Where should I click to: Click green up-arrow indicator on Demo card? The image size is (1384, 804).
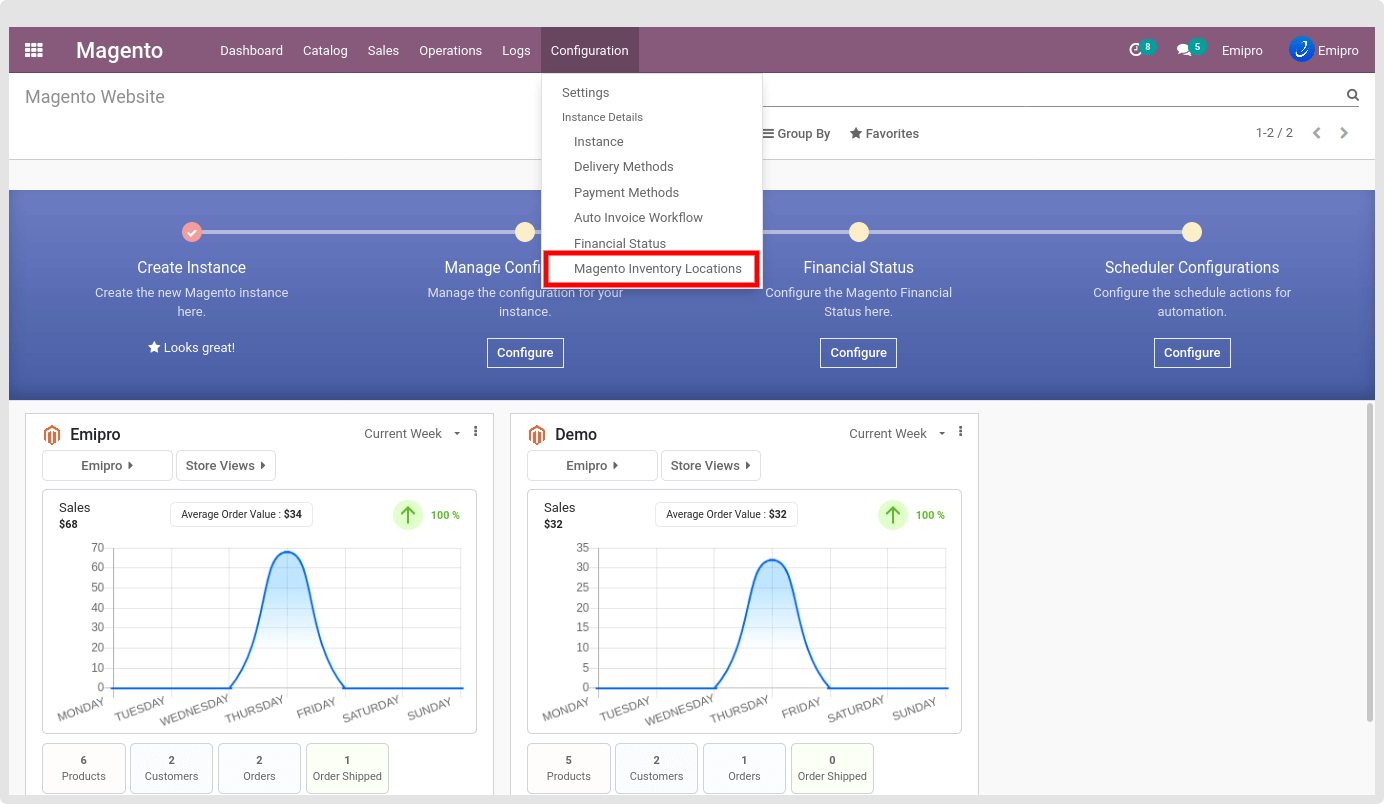click(x=893, y=515)
